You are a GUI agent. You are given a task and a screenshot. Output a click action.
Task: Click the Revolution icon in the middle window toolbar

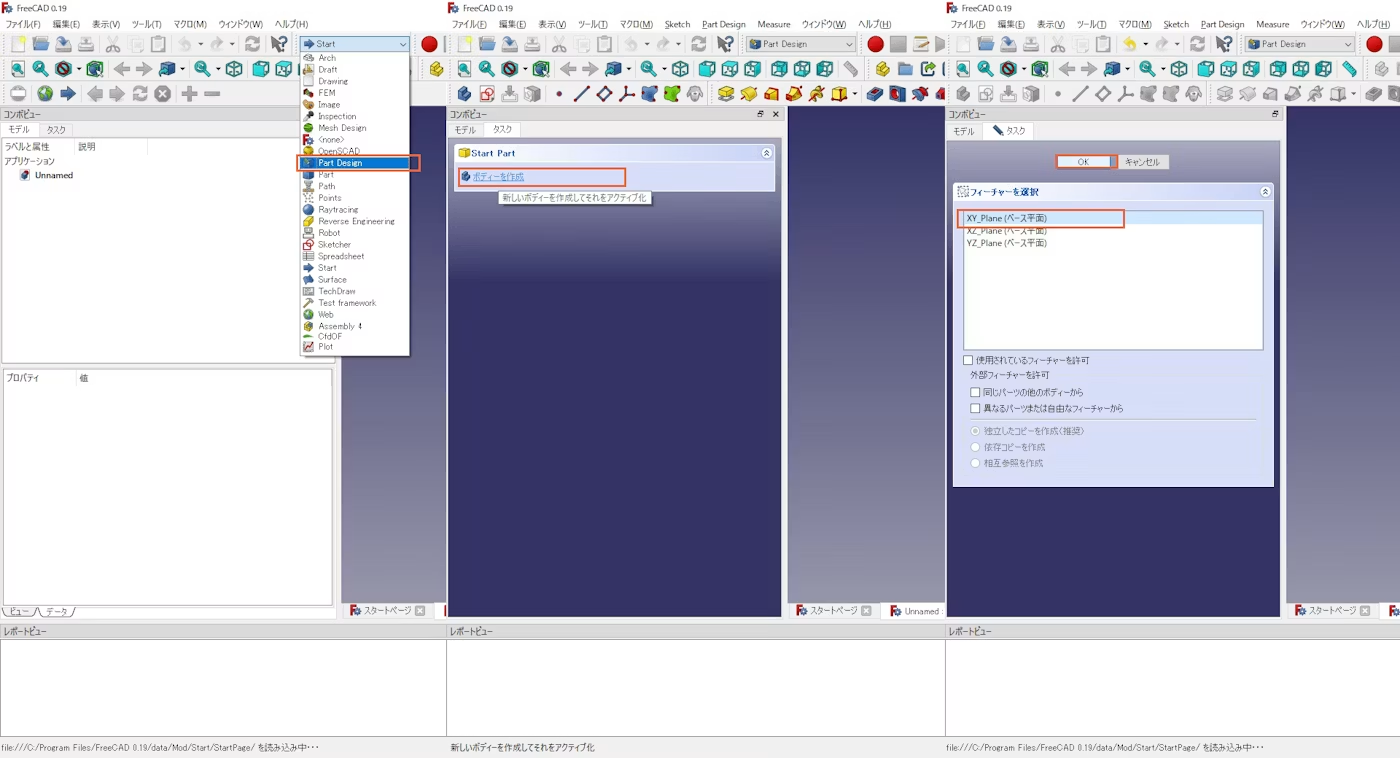(x=749, y=94)
